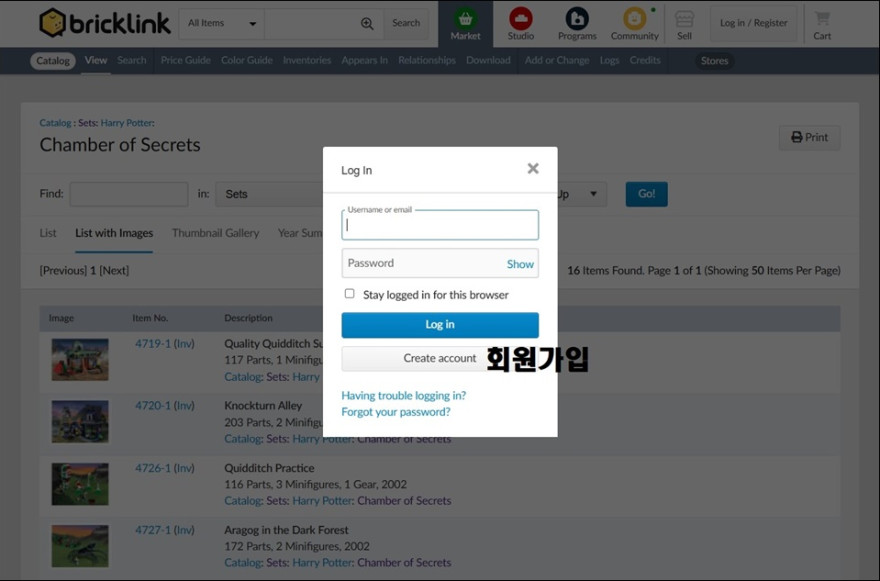The image size is (880, 581).
Task: Click the Find text field
Action: pyautogui.click(x=129, y=194)
